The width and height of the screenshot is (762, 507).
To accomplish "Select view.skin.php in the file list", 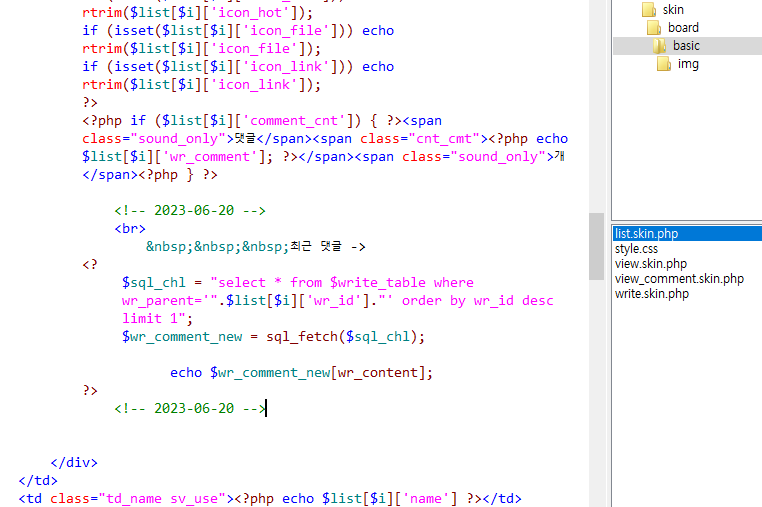I will [650, 264].
